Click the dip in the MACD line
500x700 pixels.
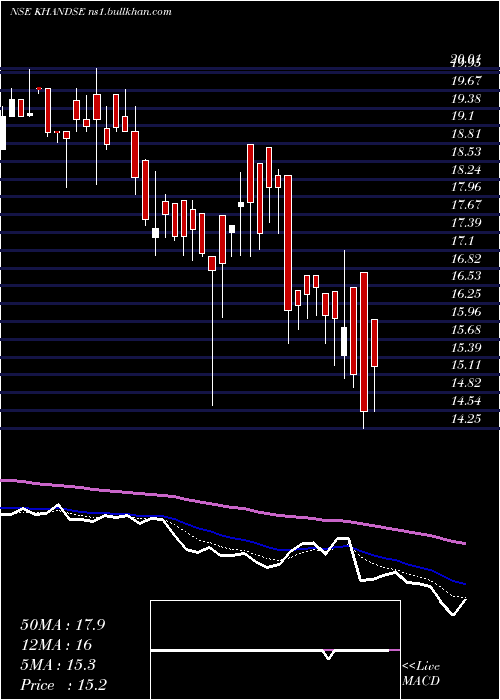point(329,654)
